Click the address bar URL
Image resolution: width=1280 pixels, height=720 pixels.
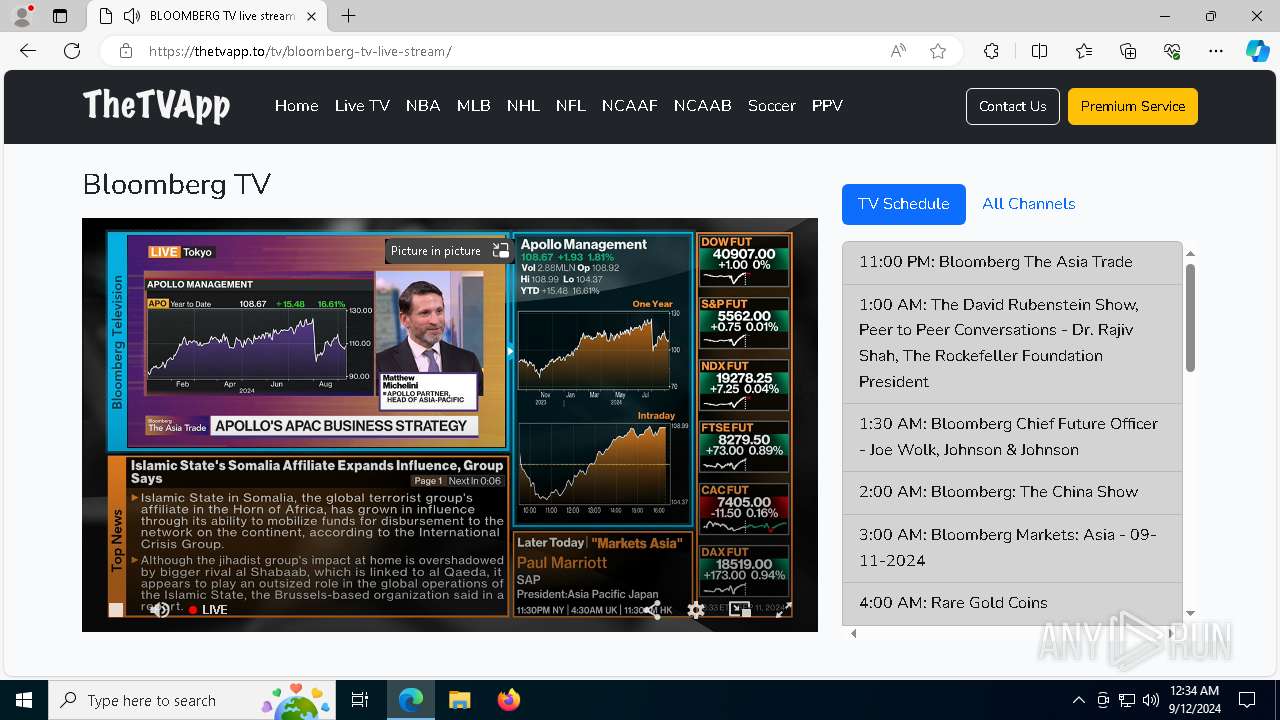point(300,51)
